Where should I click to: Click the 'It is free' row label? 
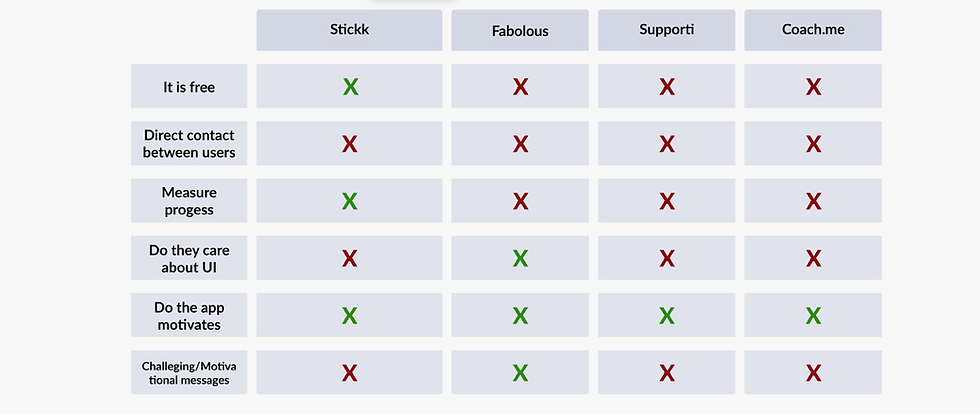point(189,87)
